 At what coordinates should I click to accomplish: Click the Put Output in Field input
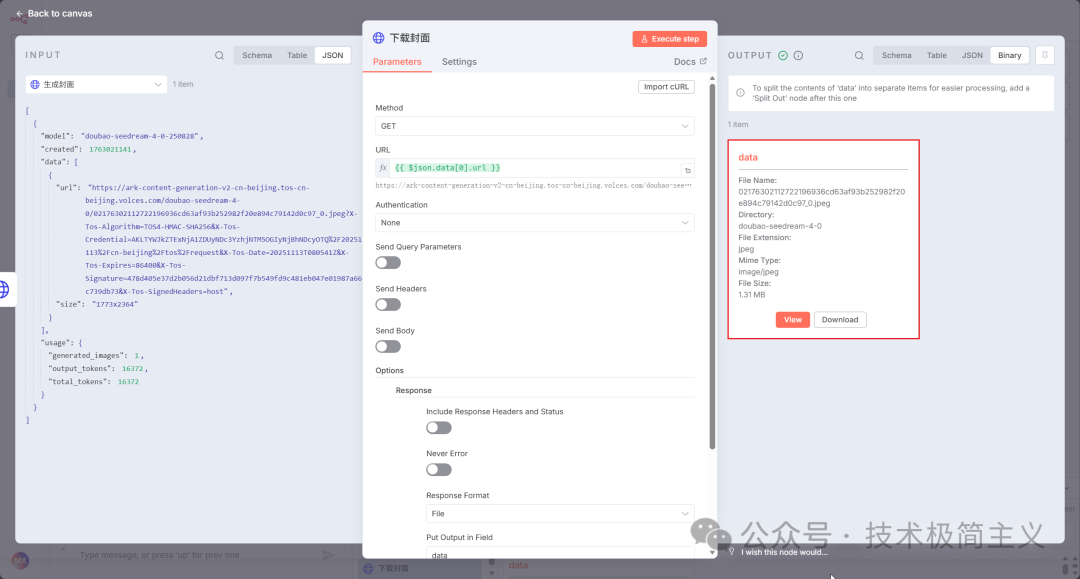point(560,554)
